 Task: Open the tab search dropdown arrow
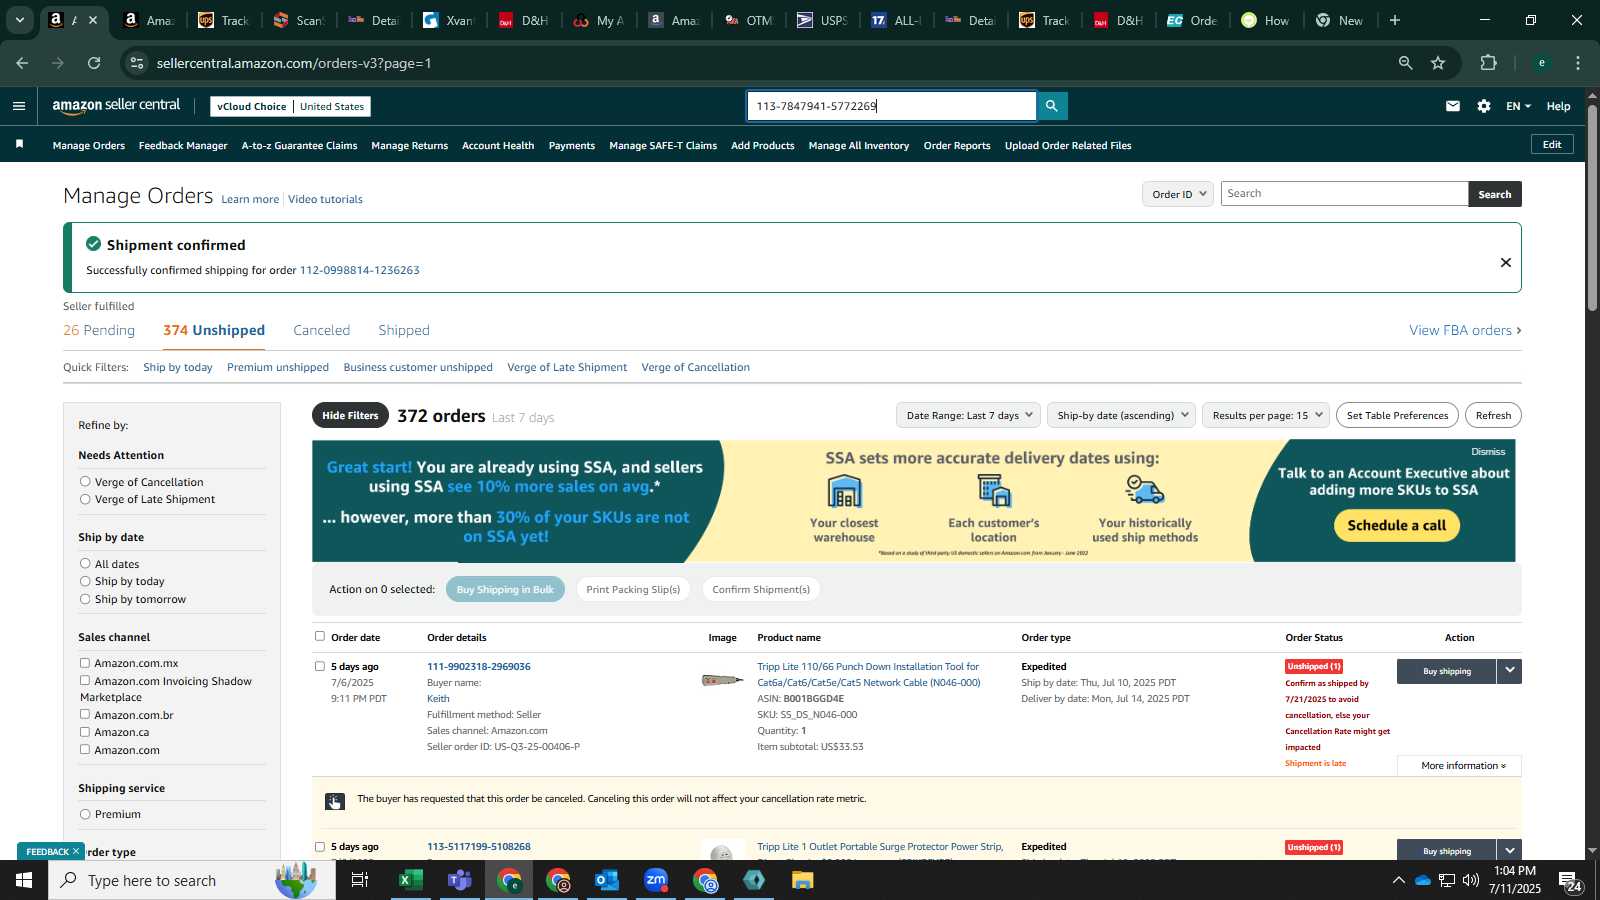(19, 20)
